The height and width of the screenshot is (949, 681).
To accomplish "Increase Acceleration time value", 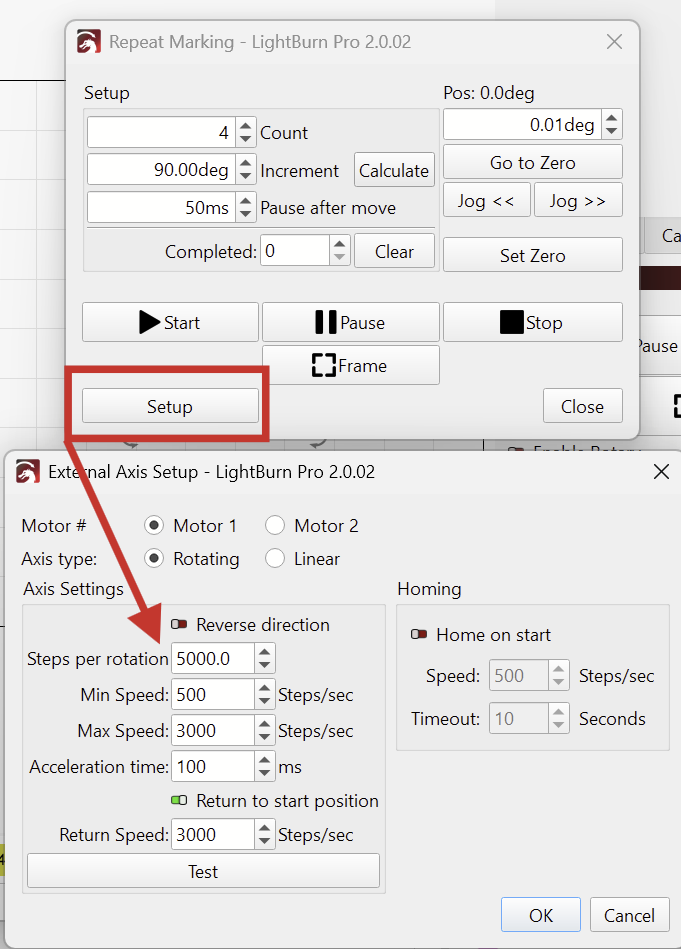I will coord(265,760).
